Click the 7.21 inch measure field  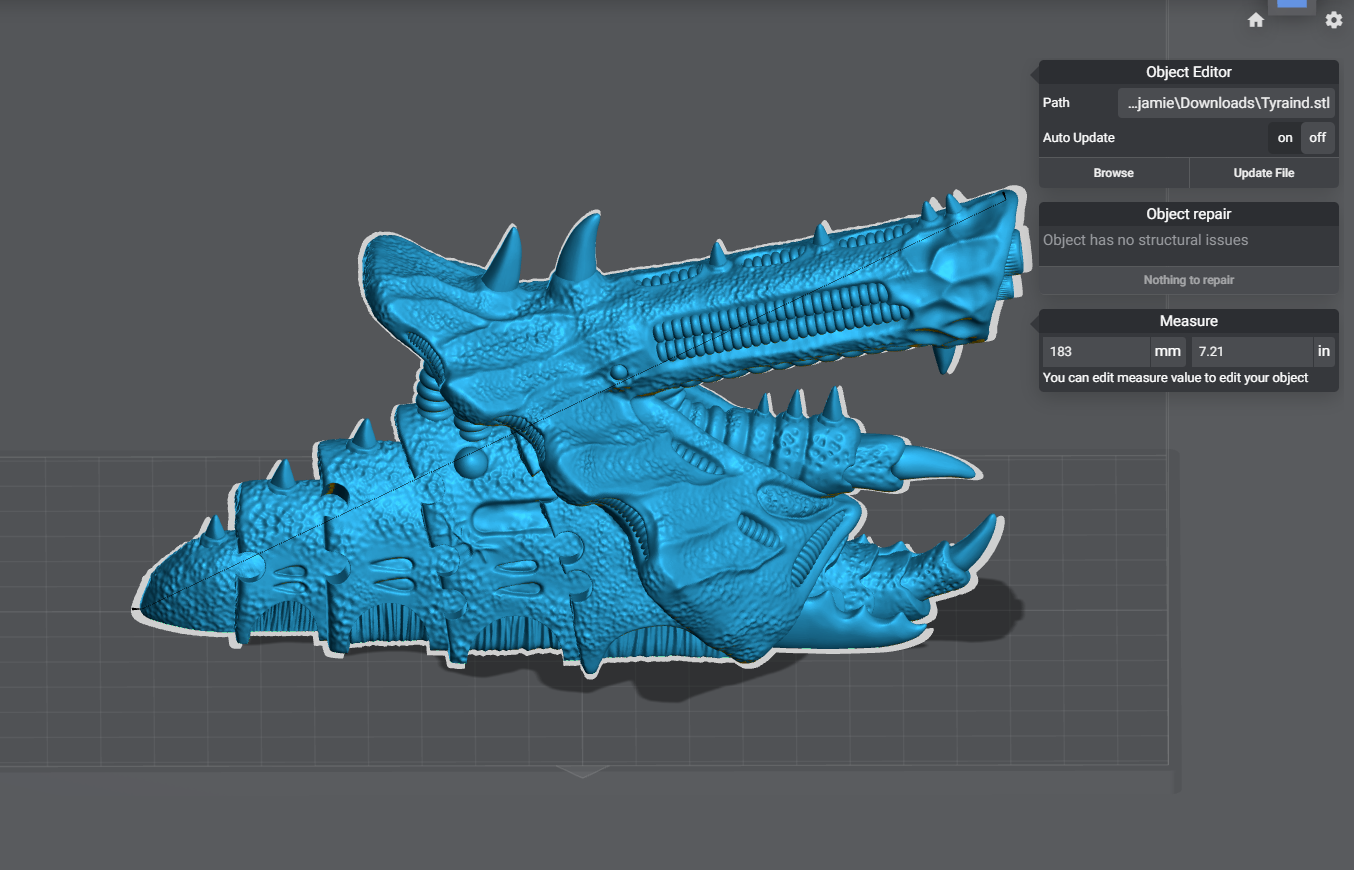pos(1251,352)
